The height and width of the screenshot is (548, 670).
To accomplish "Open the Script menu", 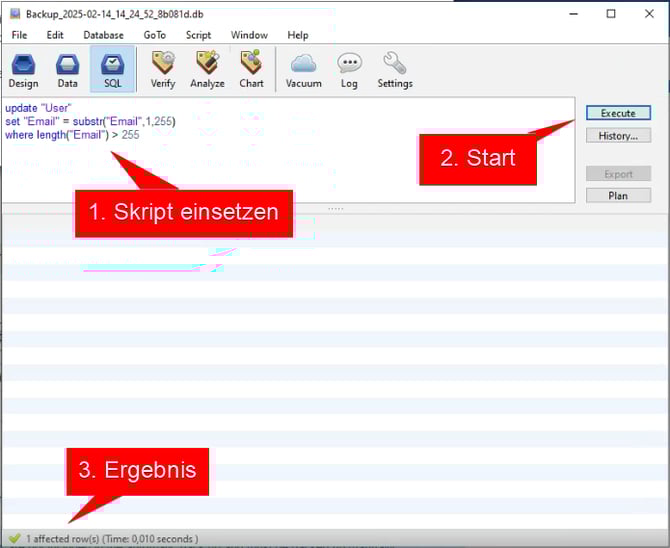I will coord(198,35).
